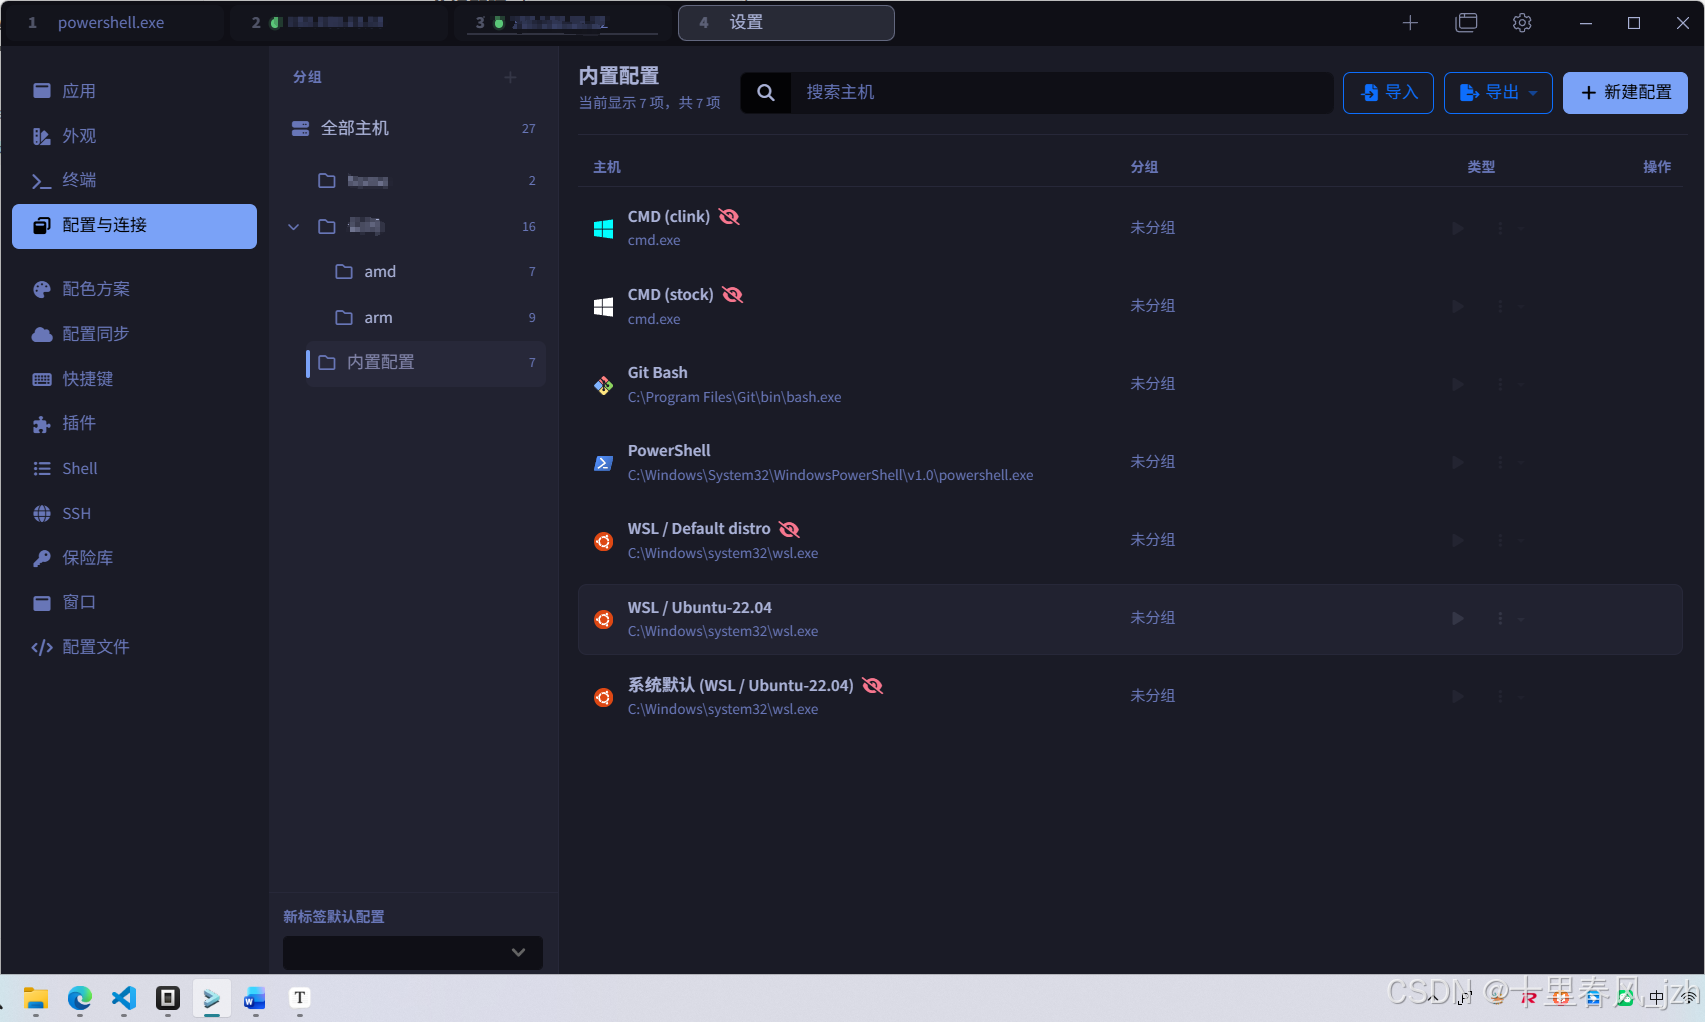Image resolution: width=1705 pixels, height=1022 pixels.
Task: Open more-actions menu for WSL / Default distro row
Action: click(x=1500, y=540)
